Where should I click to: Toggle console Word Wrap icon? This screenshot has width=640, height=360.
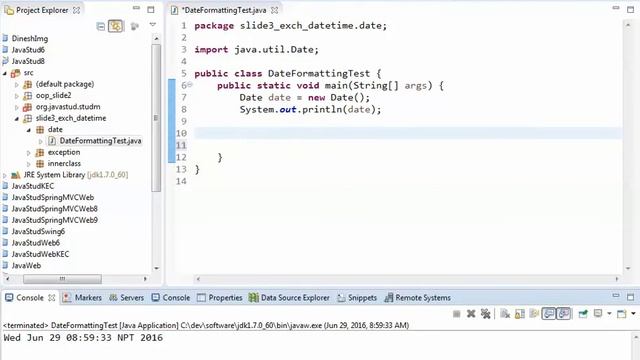point(534,314)
